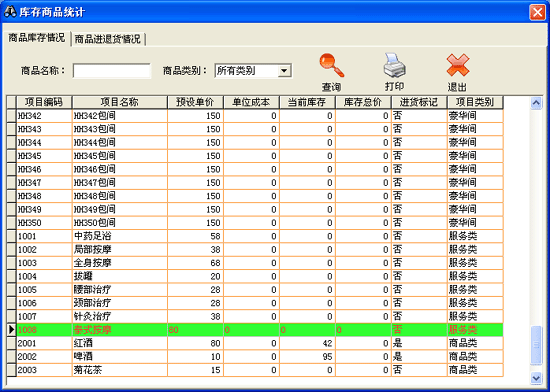Click the row selector arrow for row 1008
Image resolution: width=550 pixels, height=392 pixels.
12,330
